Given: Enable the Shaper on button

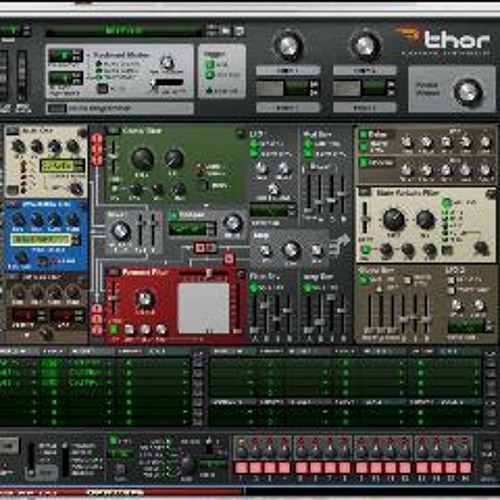Looking at the screenshot, I should pos(173,215).
